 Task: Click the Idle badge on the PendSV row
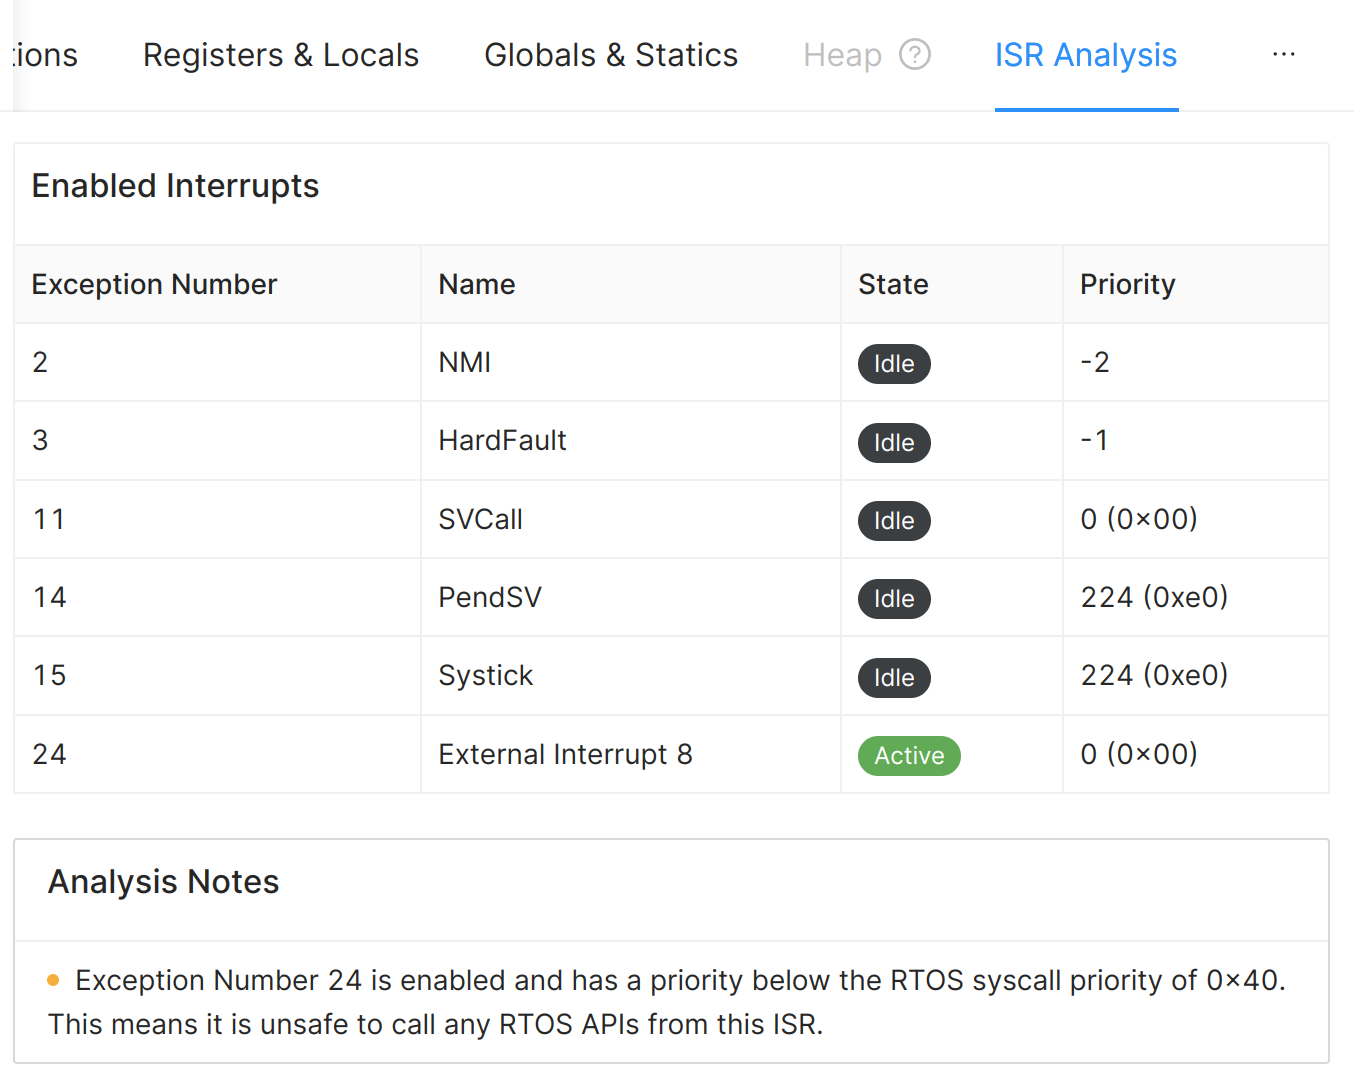pos(894,598)
